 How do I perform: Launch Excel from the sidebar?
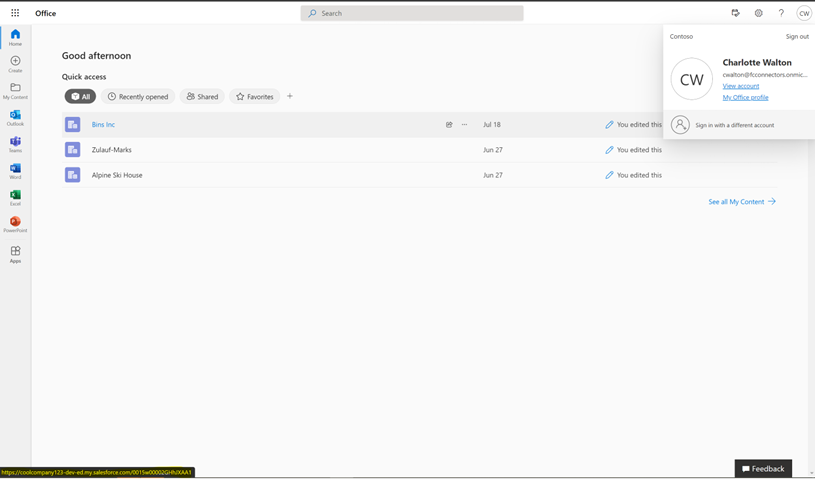pos(15,198)
